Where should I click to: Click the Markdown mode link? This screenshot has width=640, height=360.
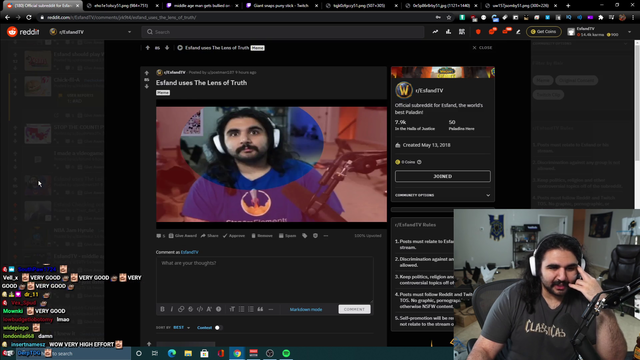306,309
